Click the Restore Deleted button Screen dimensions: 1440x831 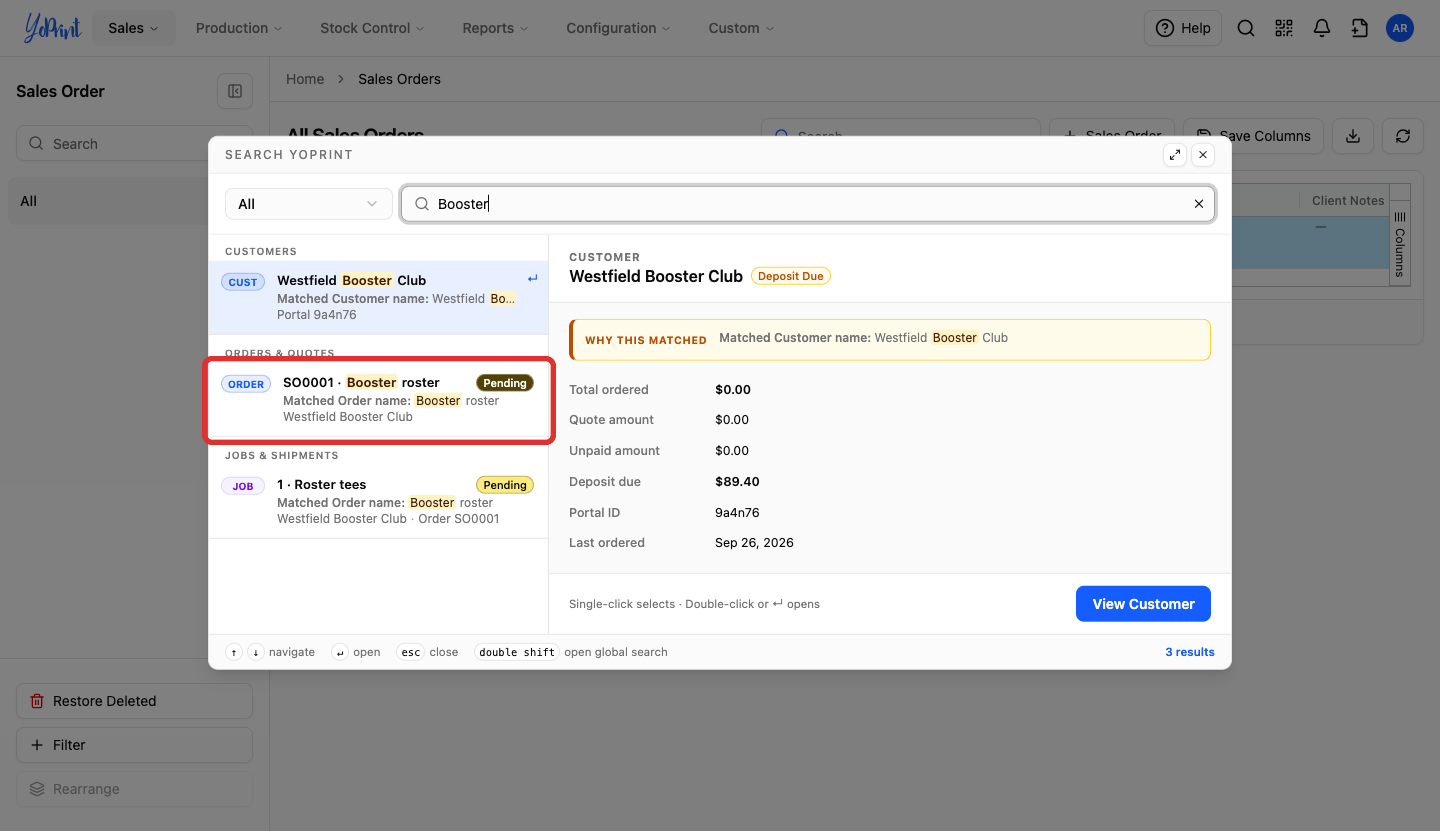pos(134,701)
